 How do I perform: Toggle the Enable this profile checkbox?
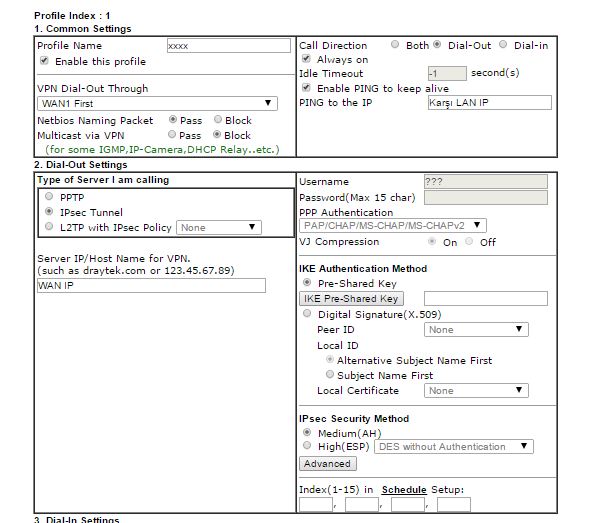[44, 60]
